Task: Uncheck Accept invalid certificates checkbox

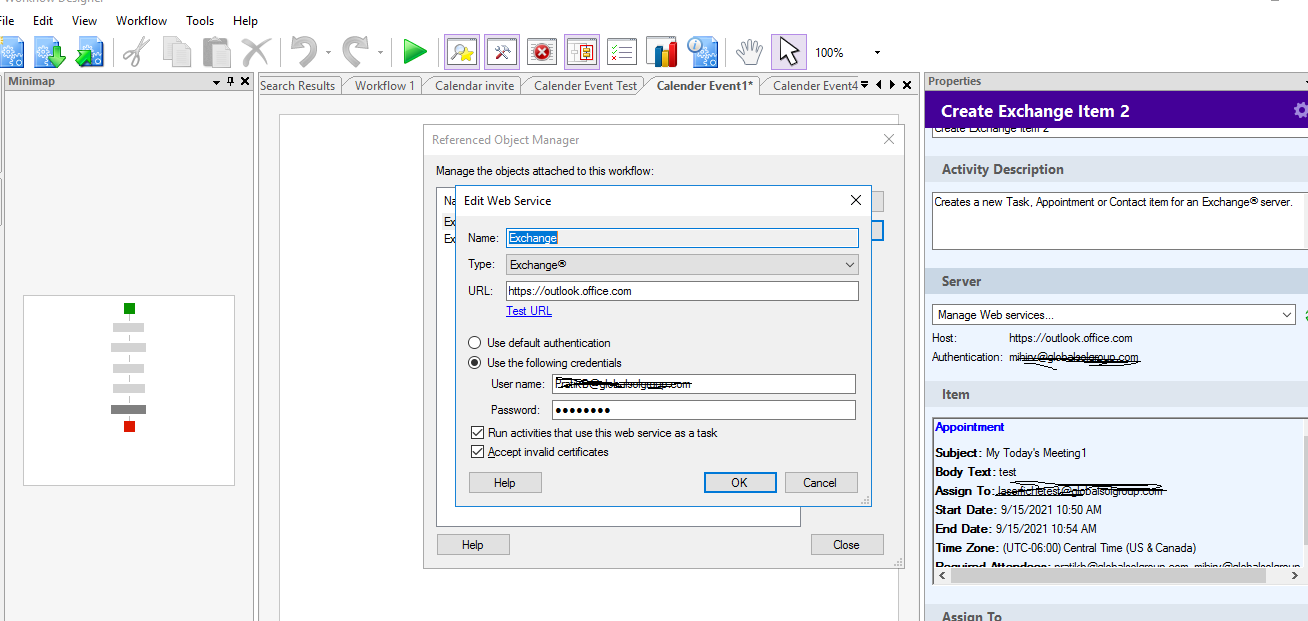Action: (x=478, y=452)
